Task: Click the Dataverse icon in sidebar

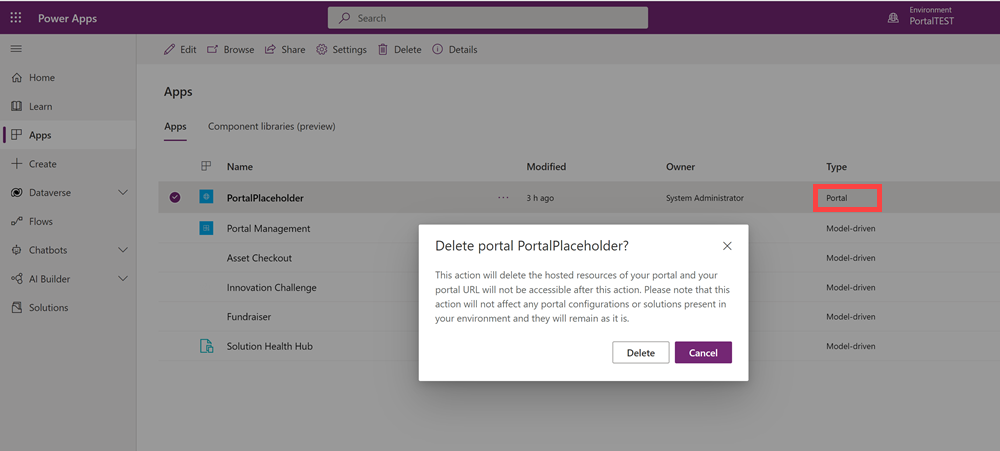Action: point(17,192)
